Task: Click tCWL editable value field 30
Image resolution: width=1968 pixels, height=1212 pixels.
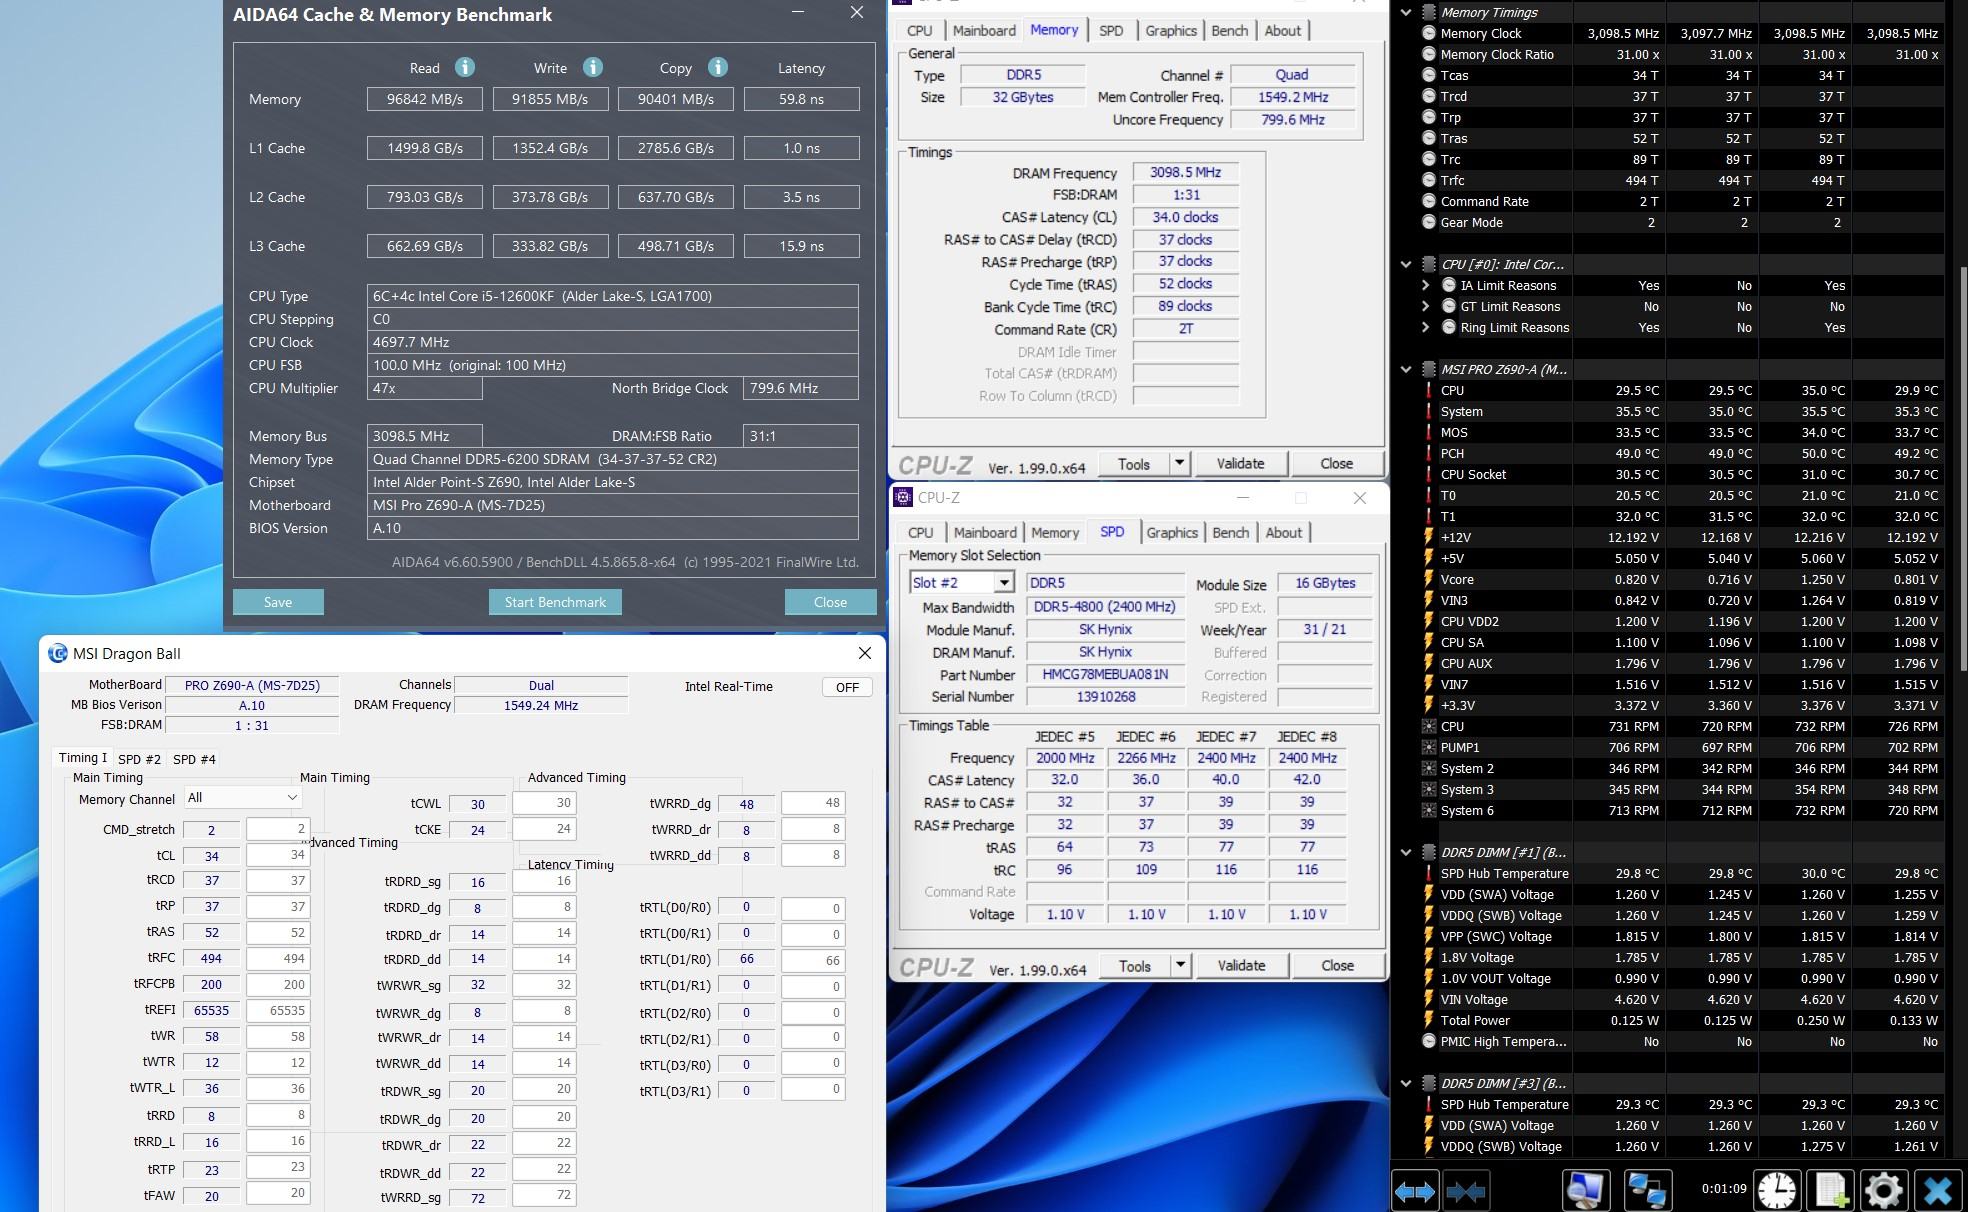Action: pyautogui.click(x=544, y=803)
